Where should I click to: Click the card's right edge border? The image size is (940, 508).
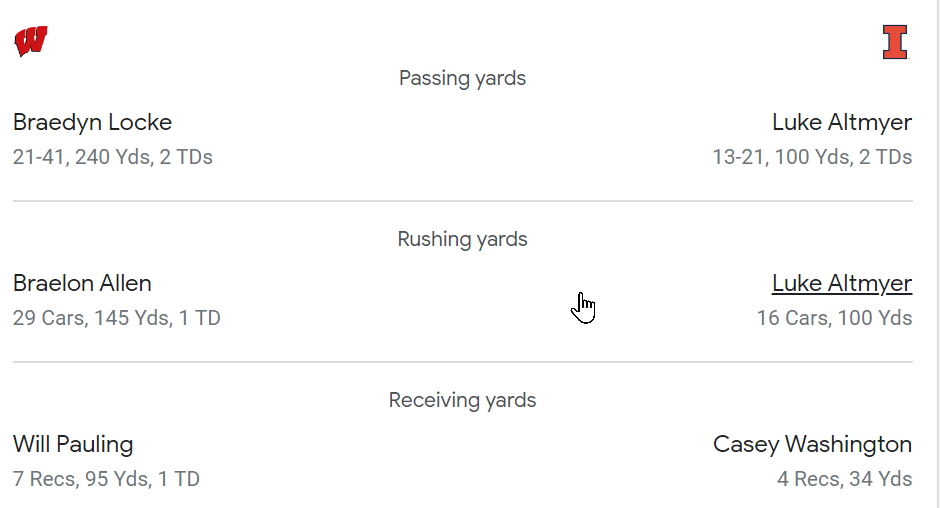(x=936, y=254)
